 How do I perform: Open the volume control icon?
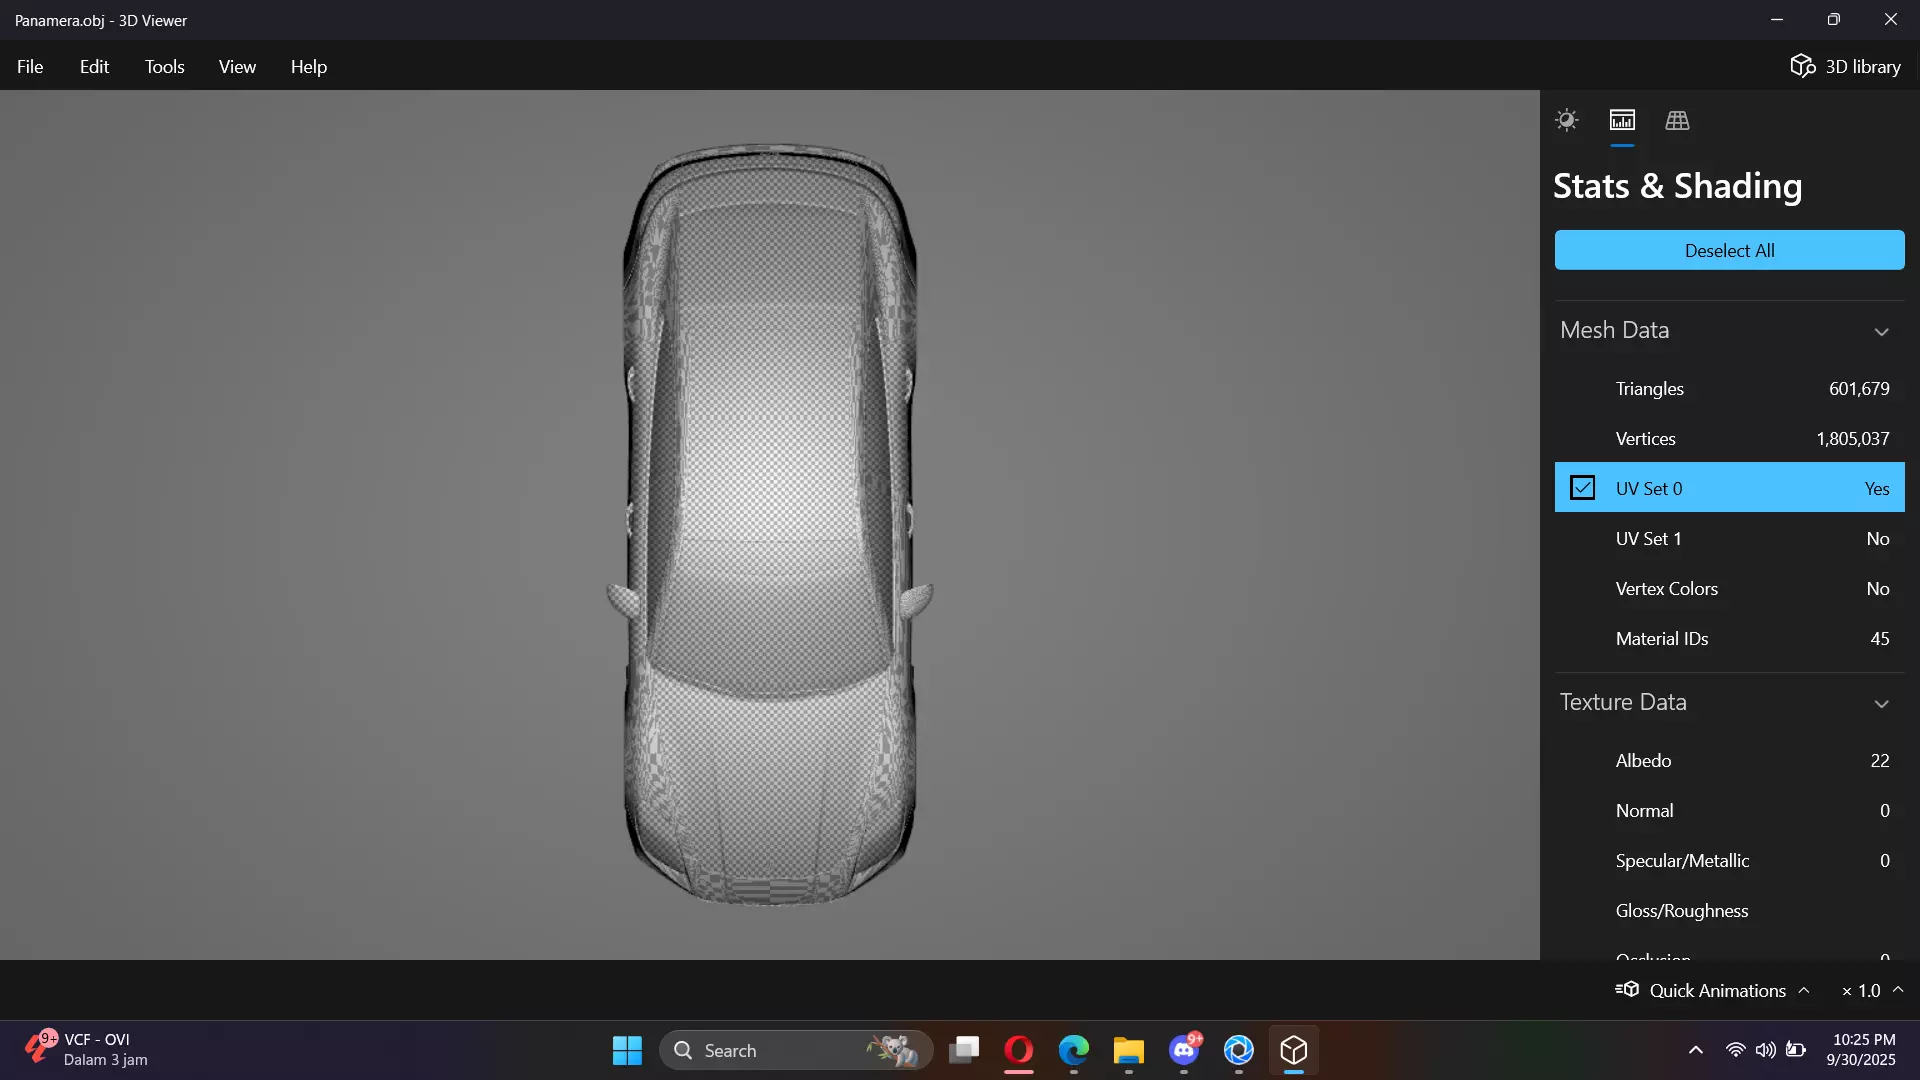(1766, 1050)
